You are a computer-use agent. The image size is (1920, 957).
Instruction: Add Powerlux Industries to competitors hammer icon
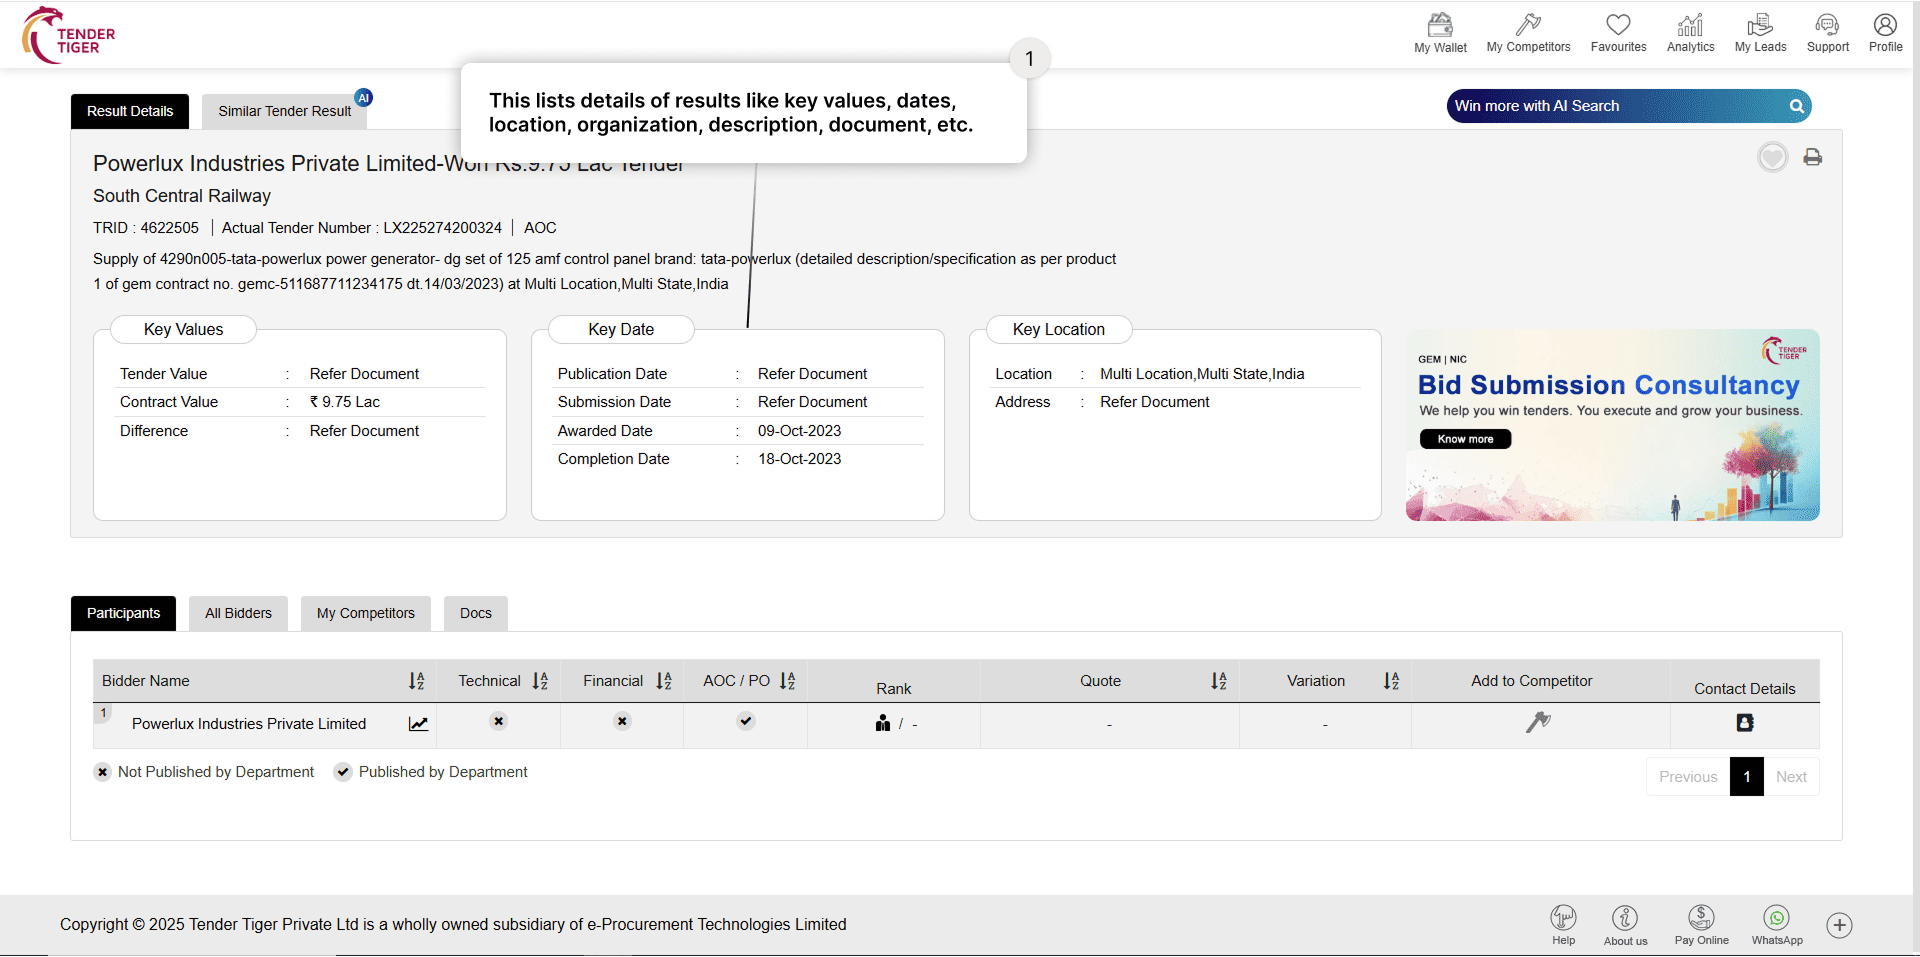pos(1538,722)
